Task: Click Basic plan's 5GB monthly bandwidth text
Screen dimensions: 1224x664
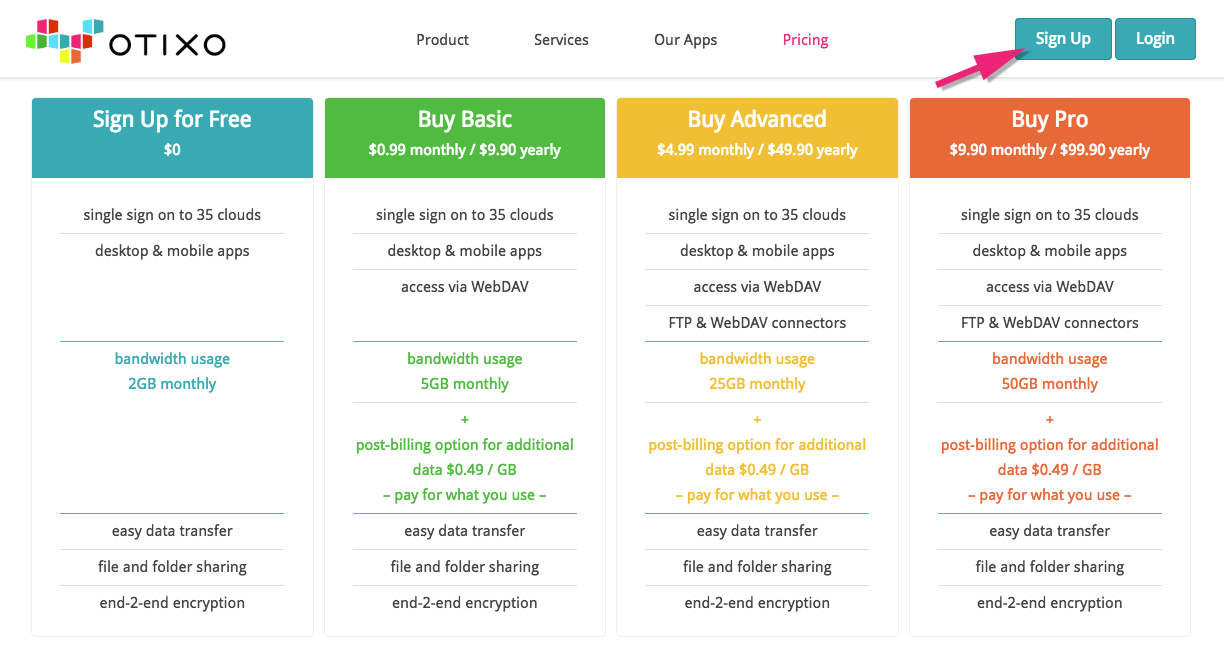Action: pyautogui.click(x=465, y=384)
